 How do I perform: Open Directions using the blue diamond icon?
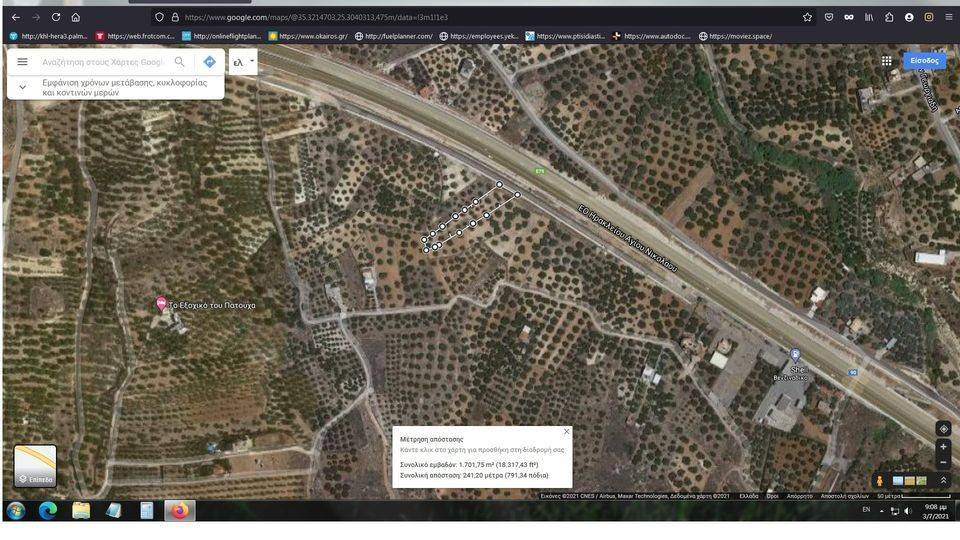click(209, 62)
